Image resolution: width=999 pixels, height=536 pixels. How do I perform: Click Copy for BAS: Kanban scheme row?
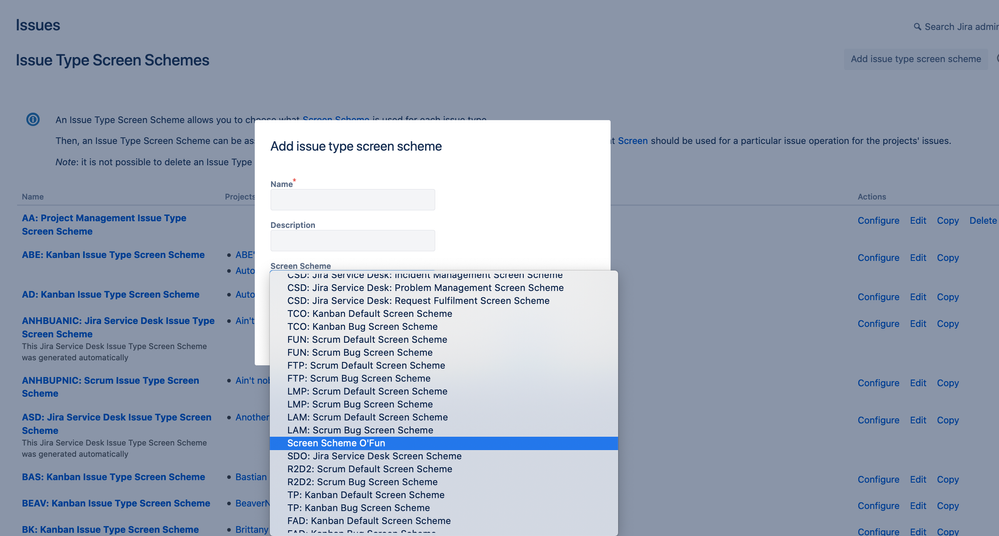pos(947,479)
